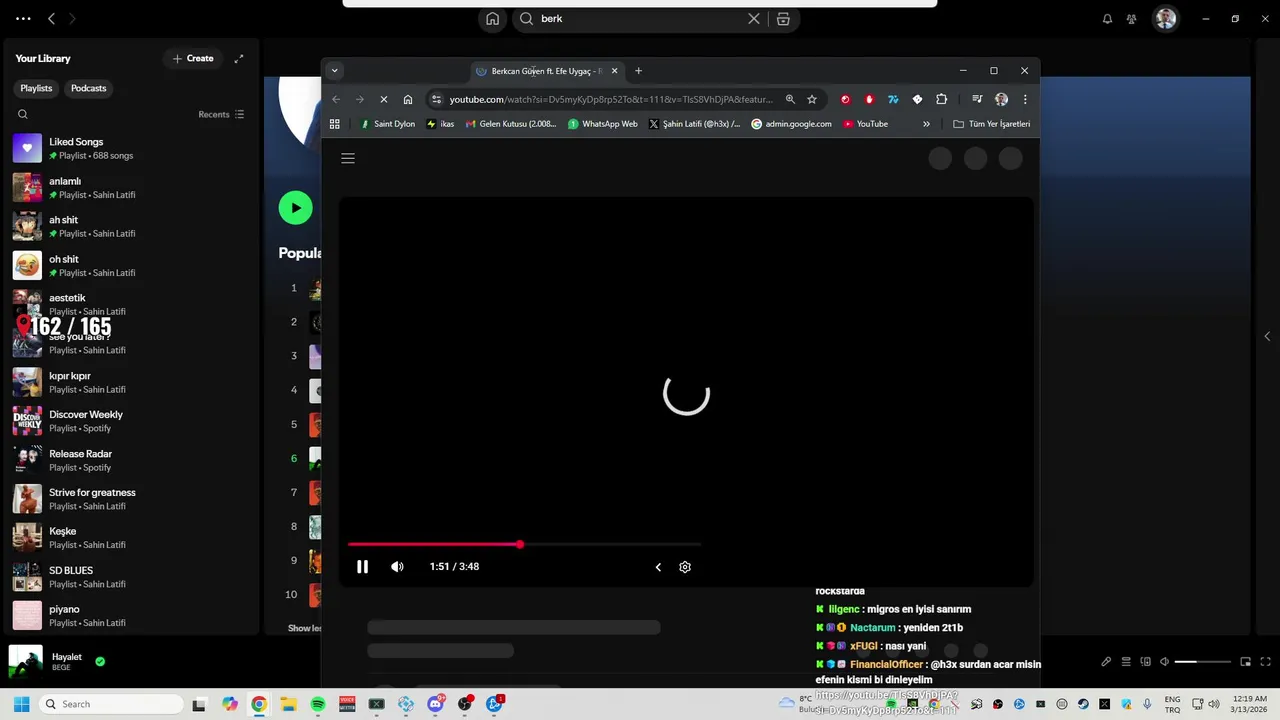
Task: Click the green Spotify play button
Action: (x=295, y=208)
